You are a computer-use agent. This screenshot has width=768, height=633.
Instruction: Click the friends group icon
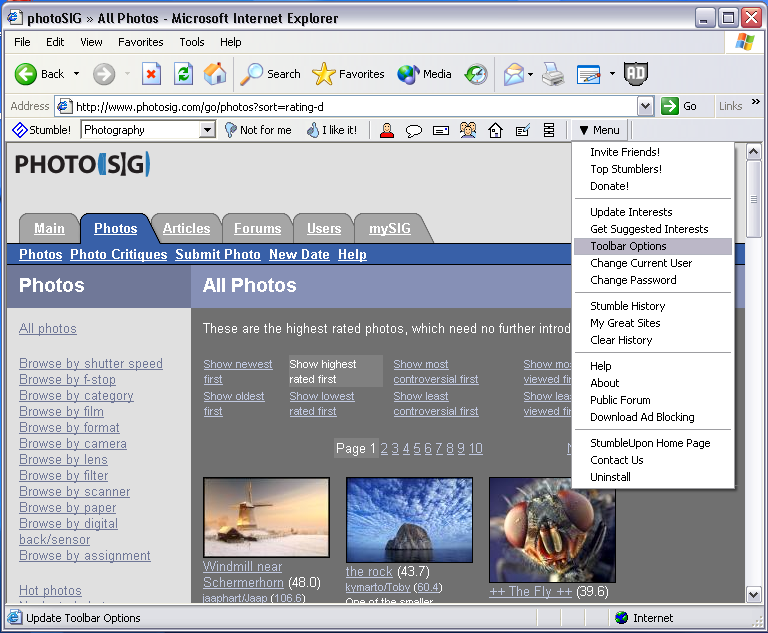point(468,130)
